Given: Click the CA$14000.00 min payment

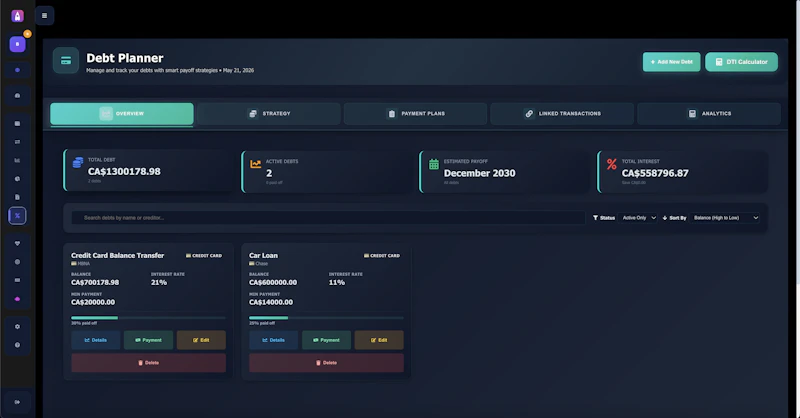Looking at the screenshot, I should [x=271, y=302].
